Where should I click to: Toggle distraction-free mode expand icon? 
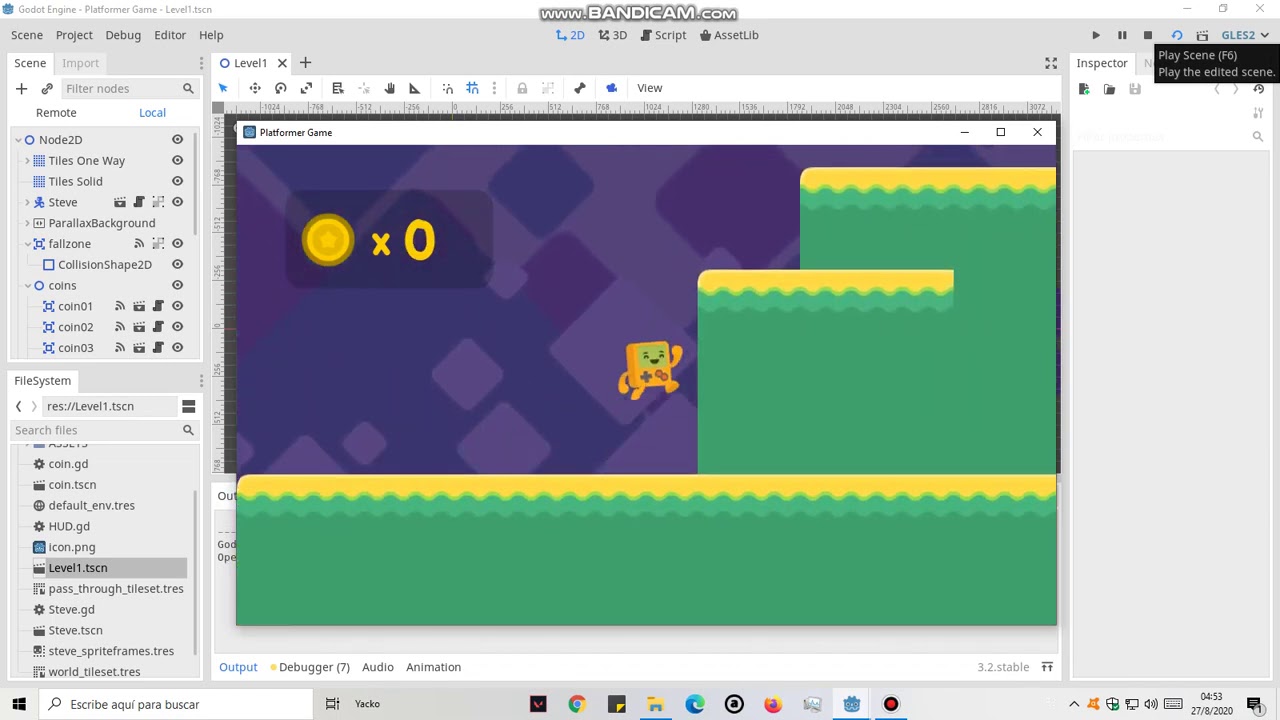[1051, 63]
